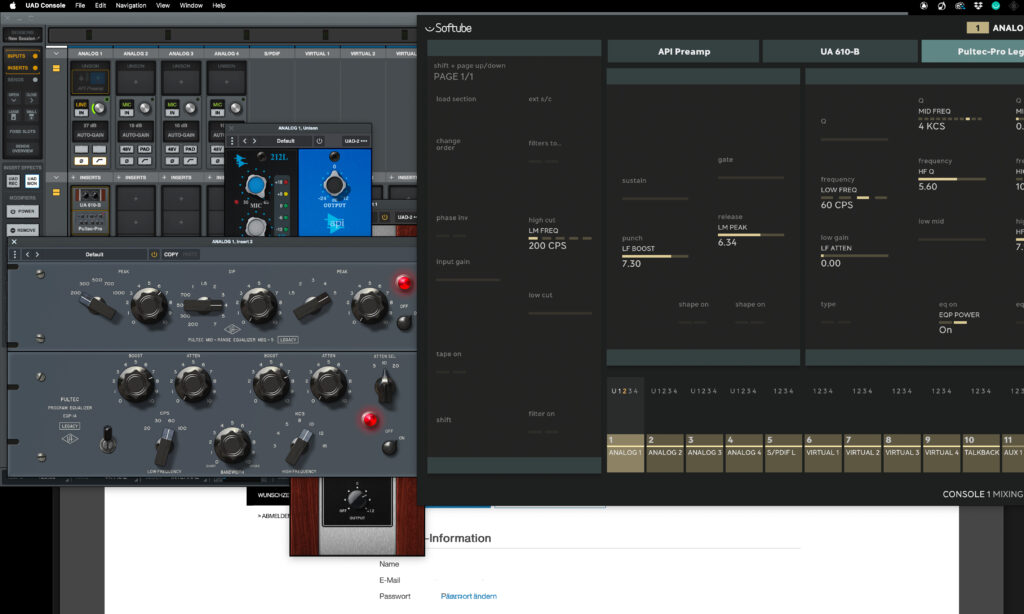Enable 48V phantom power on Analog 2
1024x614 pixels.
[127, 149]
